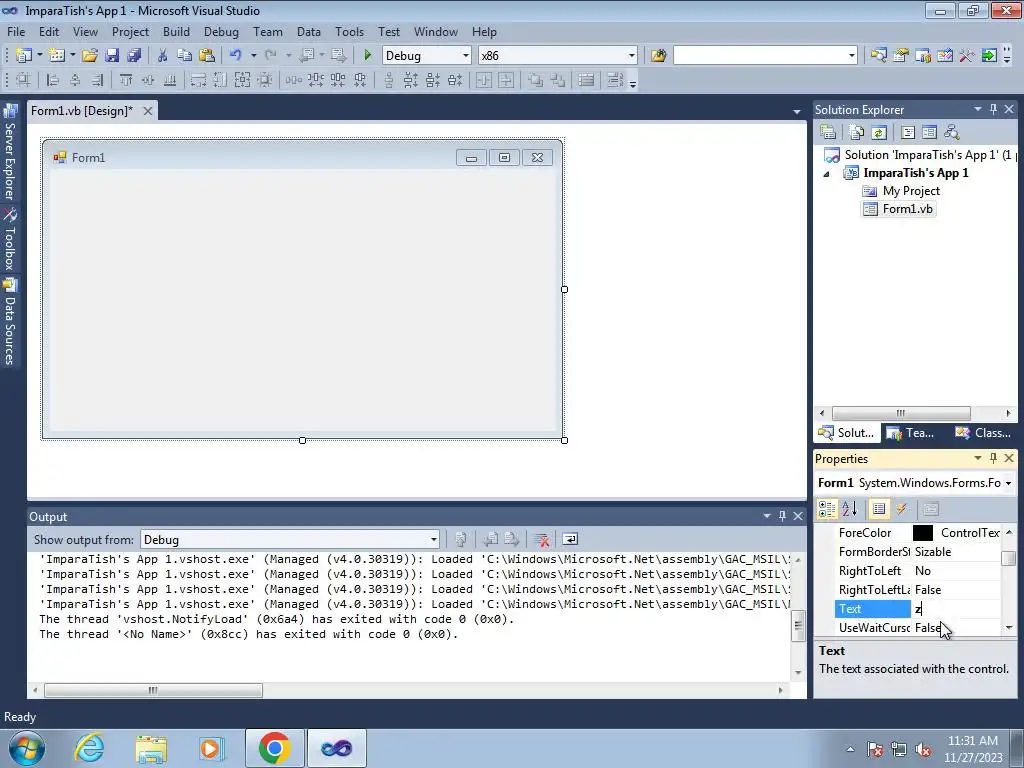Start debugging with the green play icon
Image resolution: width=1024 pixels, height=768 pixels.
tap(367, 56)
